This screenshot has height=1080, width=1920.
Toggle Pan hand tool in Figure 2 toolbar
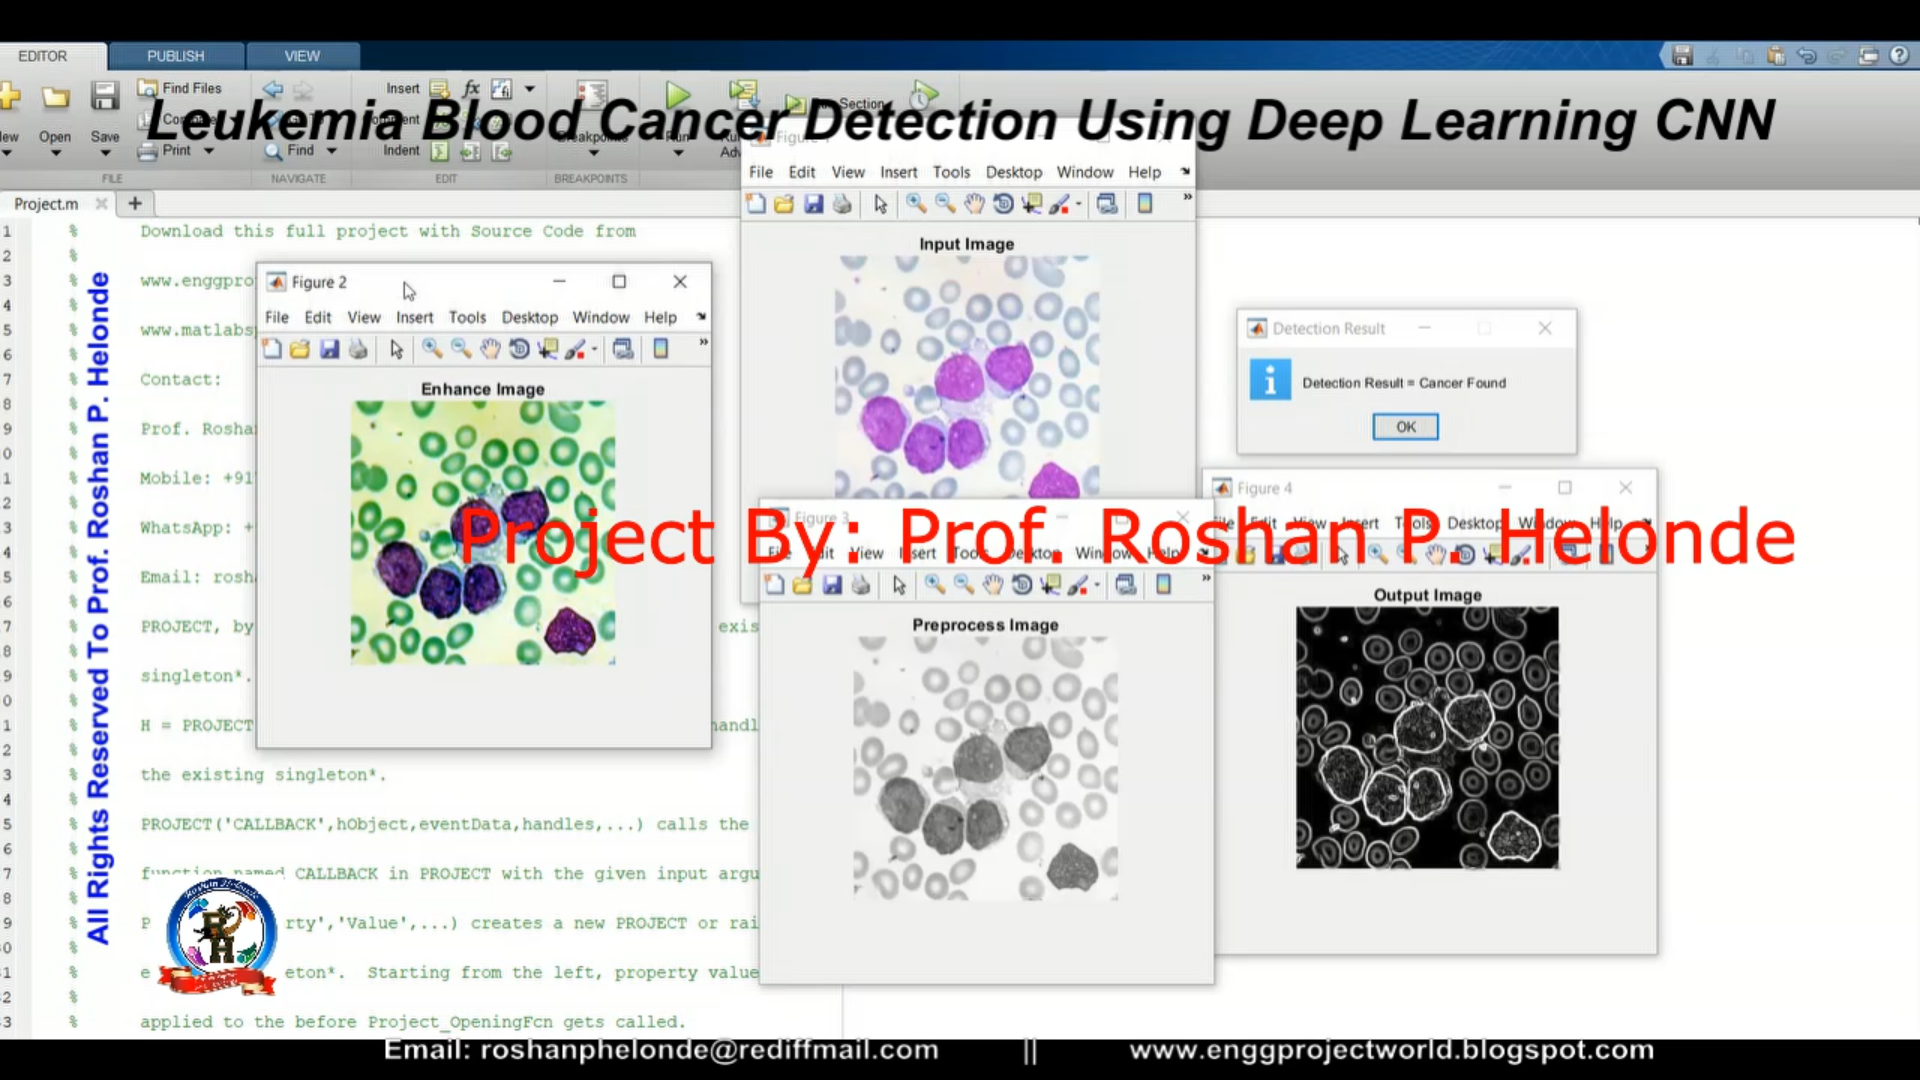click(490, 349)
